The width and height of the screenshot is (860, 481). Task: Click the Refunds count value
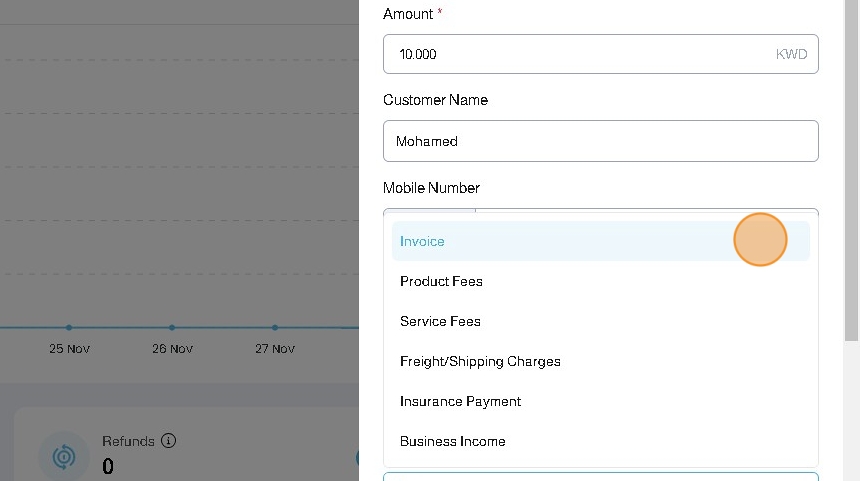click(108, 466)
